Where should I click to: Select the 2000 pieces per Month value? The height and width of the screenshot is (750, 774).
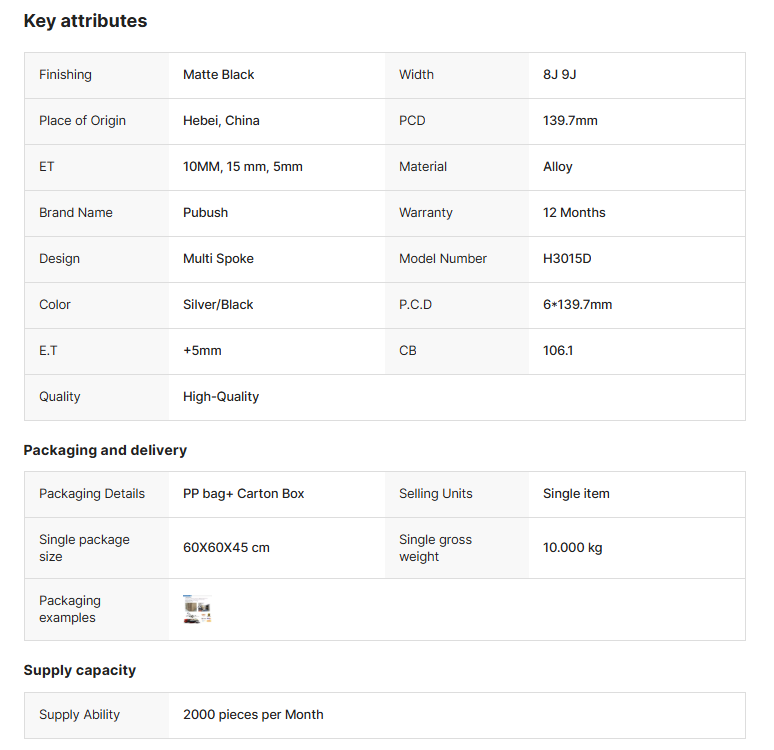[x=253, y=715]
